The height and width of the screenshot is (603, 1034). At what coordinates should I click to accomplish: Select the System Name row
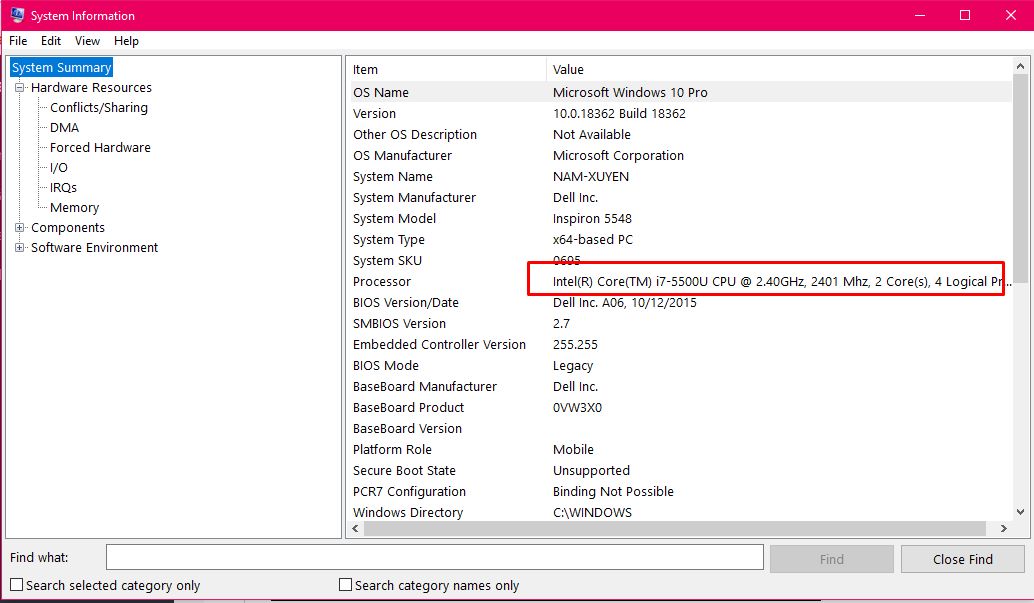click(679, 177)
